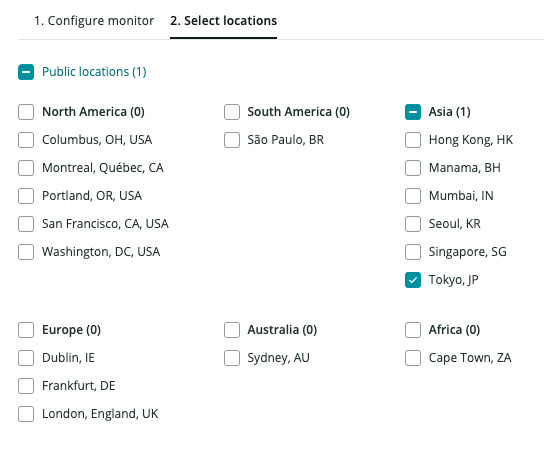Screen dimensions: 544x456
Task: Open the Select locations tab
Action: point(223,21)
